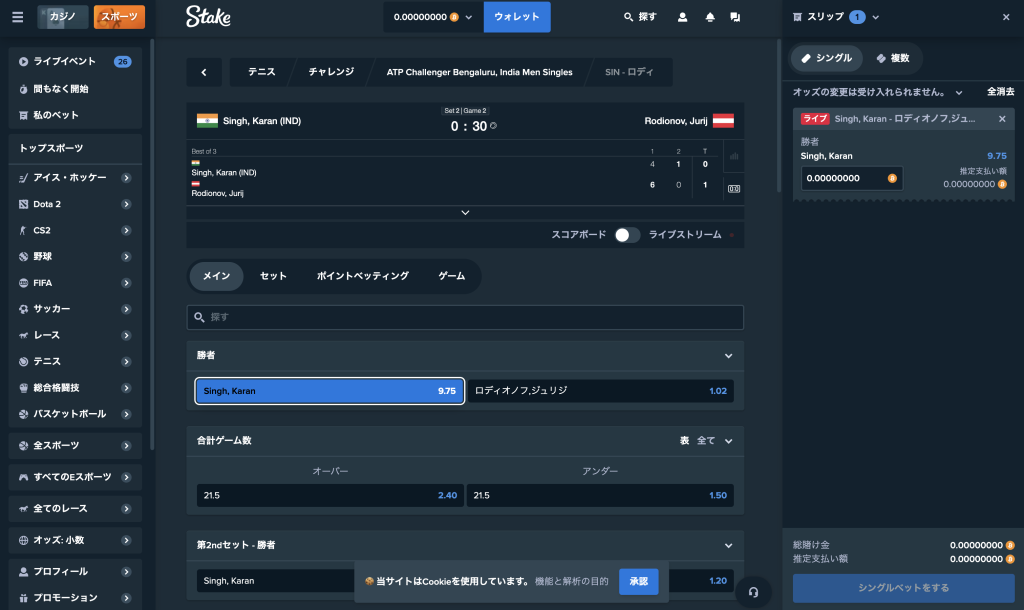
Task: Select the 複数 bet slip tab
Action: pyautogui.click(x=893, y=58)
